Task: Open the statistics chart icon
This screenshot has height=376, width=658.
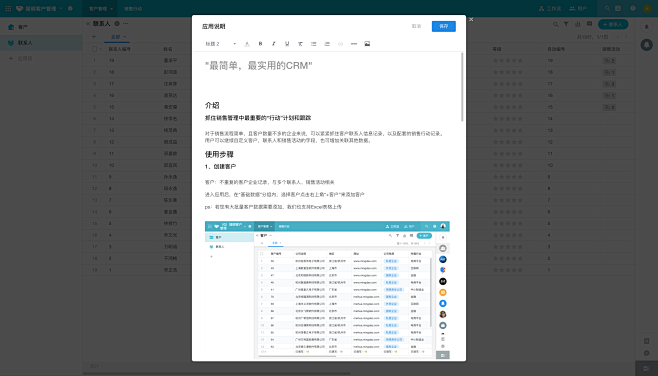Action: (577, 24)
